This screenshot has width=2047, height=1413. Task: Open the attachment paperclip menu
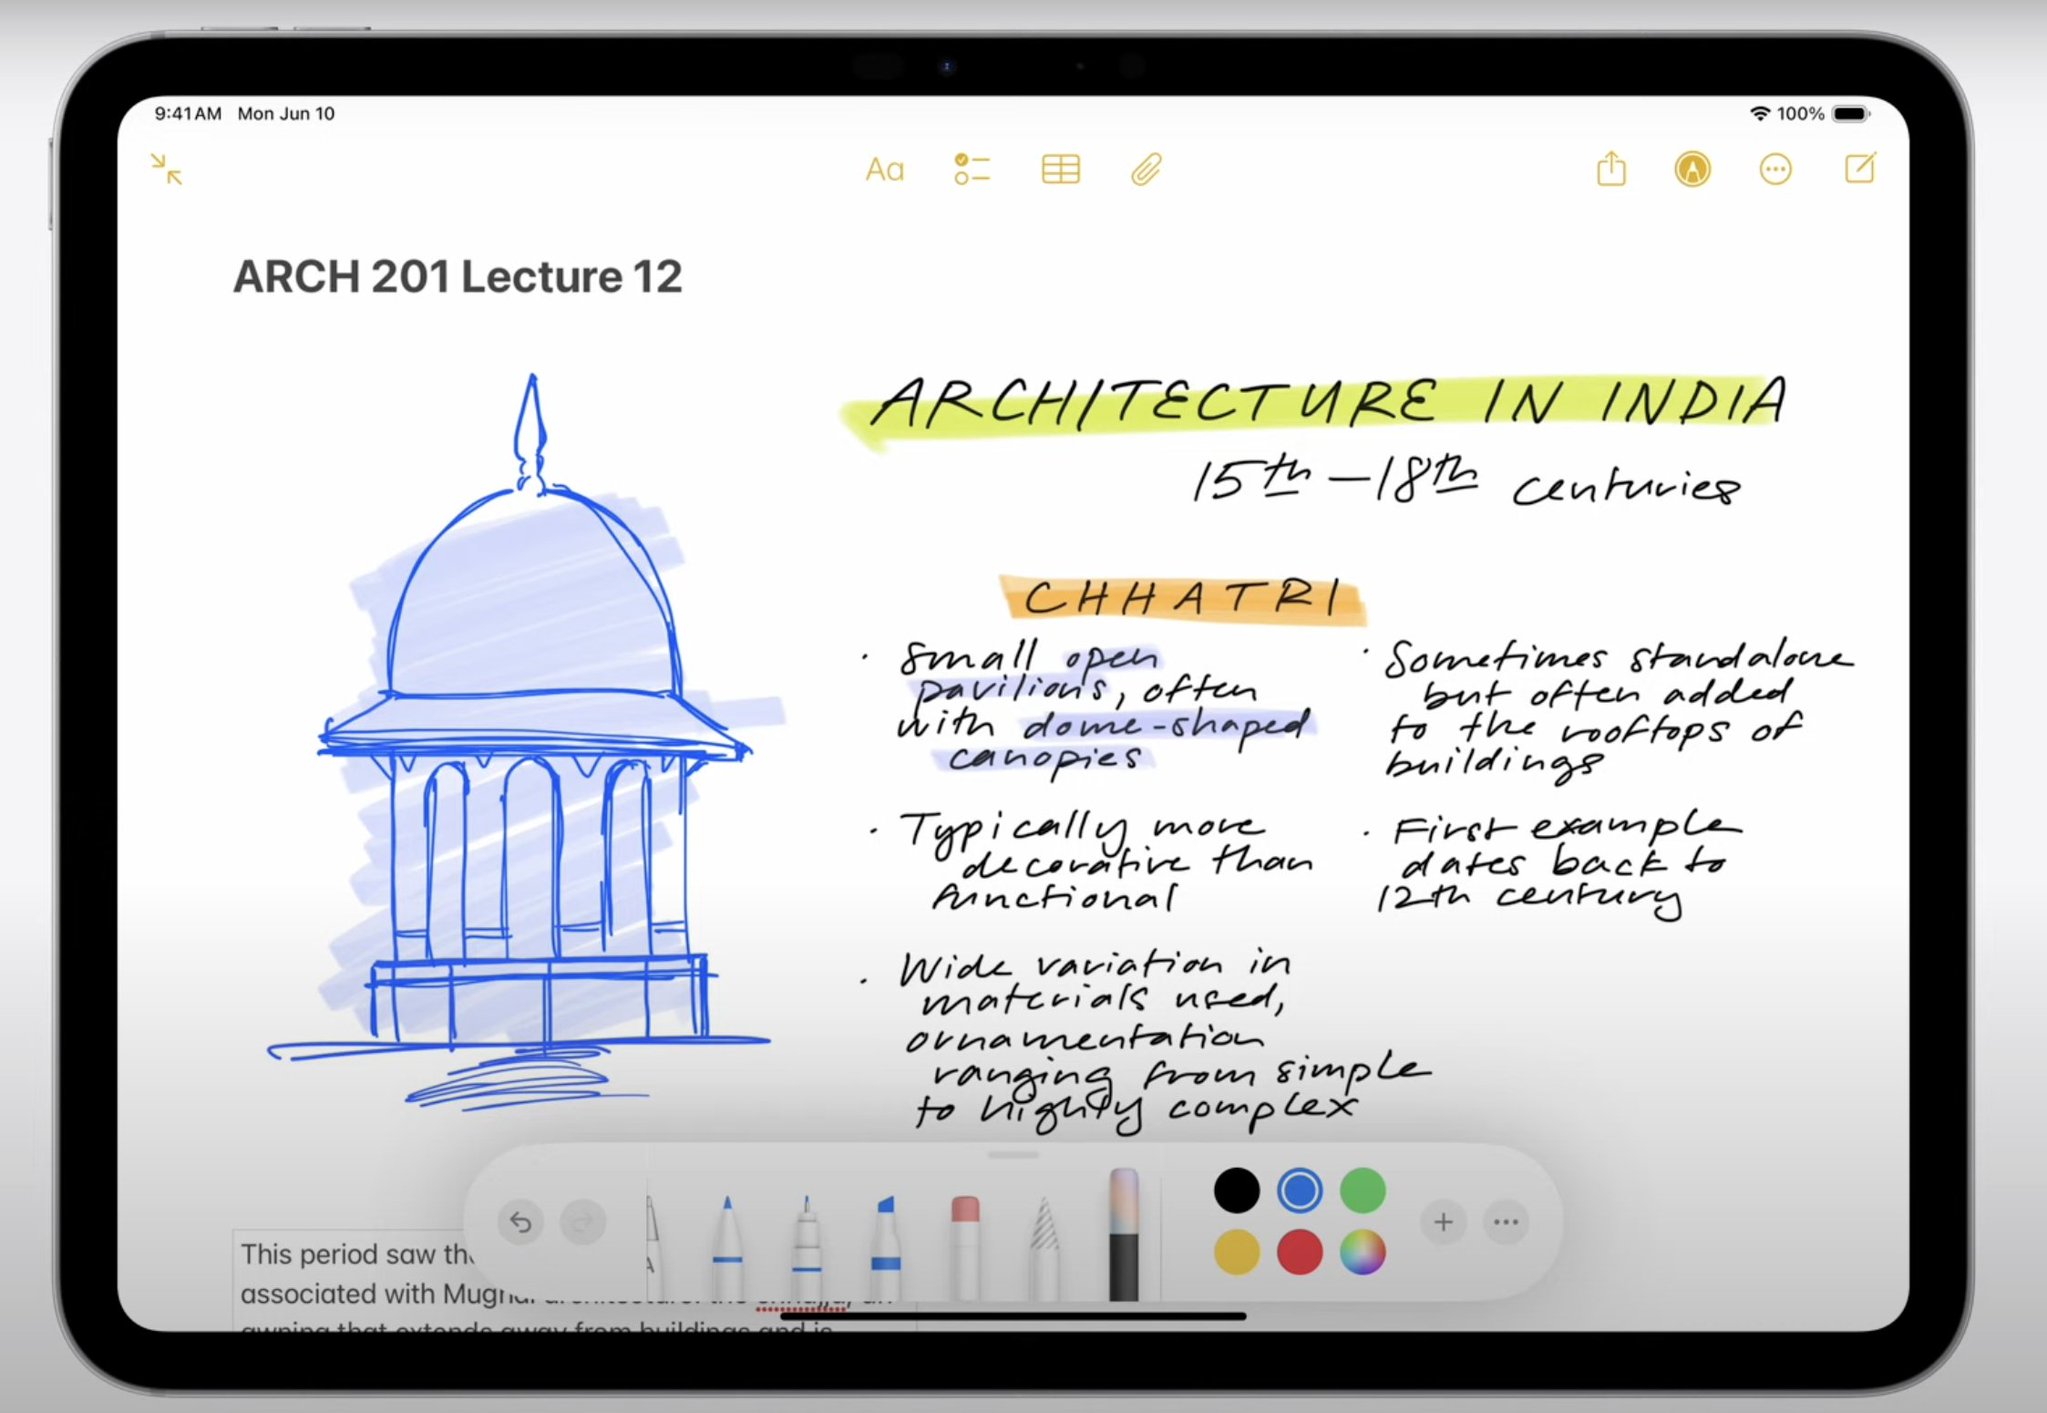pos(1146,170)
